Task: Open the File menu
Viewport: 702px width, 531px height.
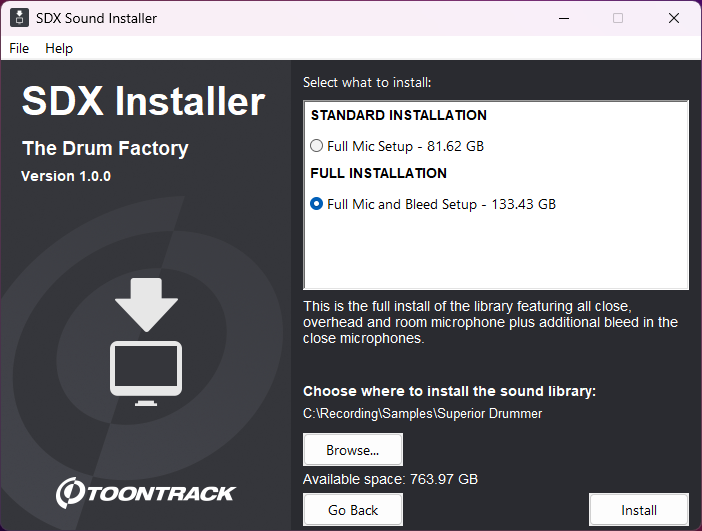Action: click(x=19, y=48)
